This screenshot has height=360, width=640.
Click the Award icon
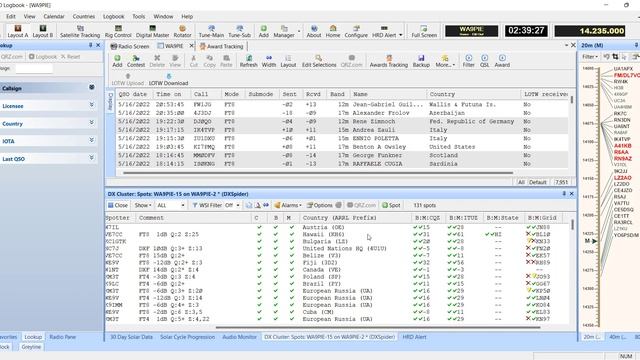tap(502, 61)
